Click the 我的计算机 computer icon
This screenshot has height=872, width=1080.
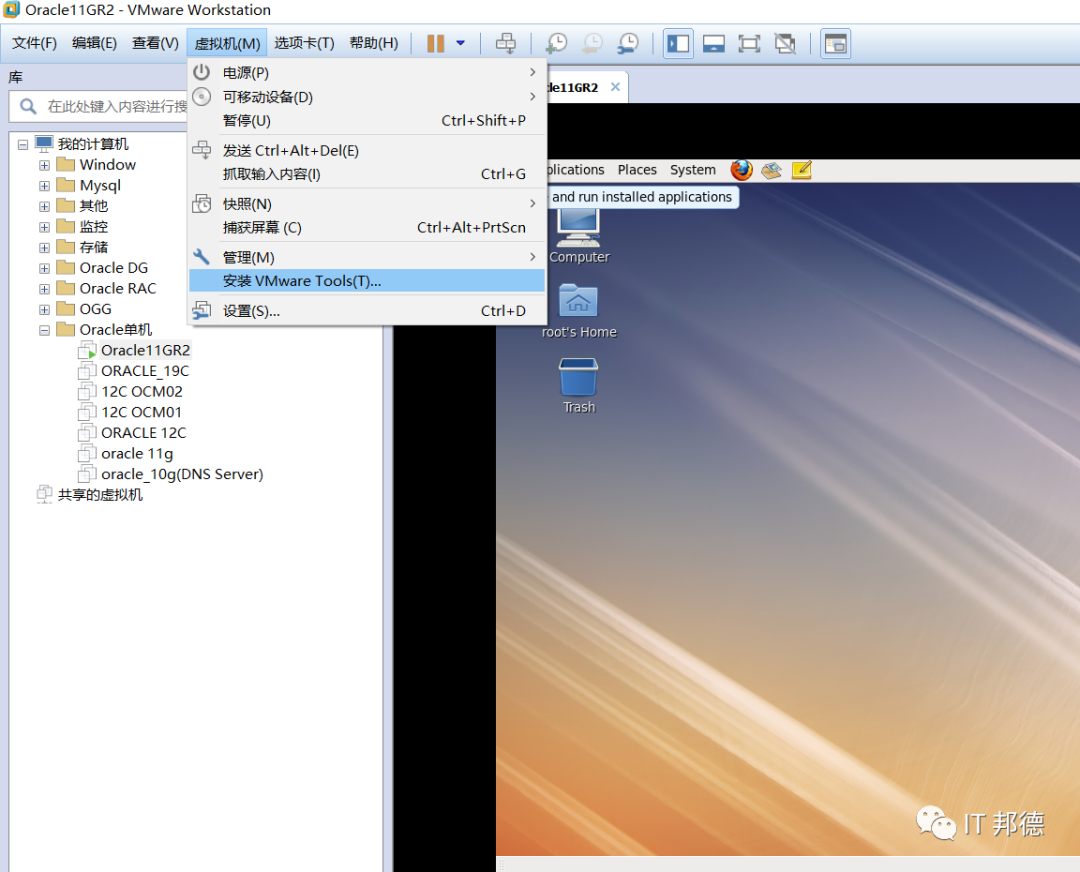(43, 144)
